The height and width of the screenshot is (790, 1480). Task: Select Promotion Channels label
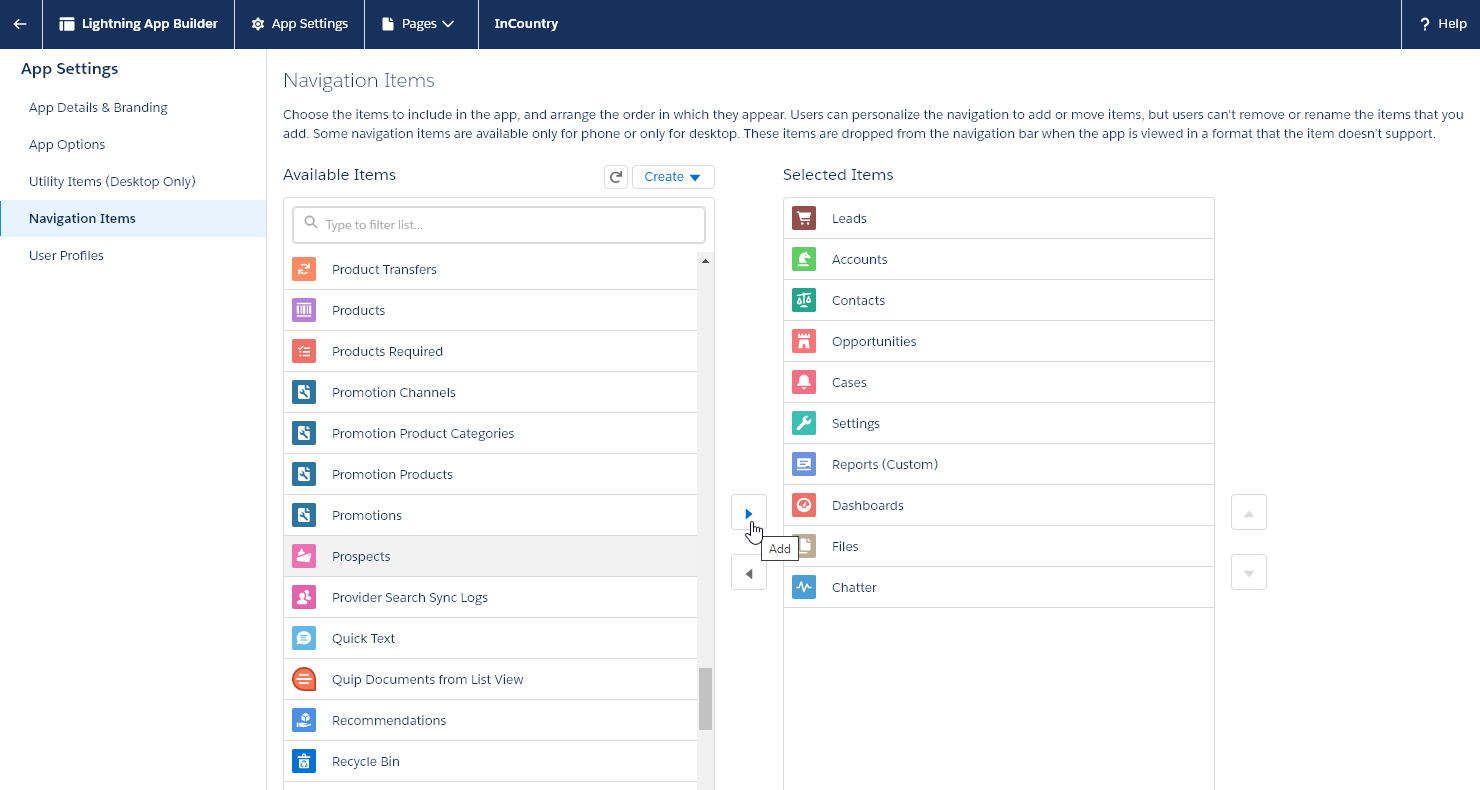[x=394, y=393]
